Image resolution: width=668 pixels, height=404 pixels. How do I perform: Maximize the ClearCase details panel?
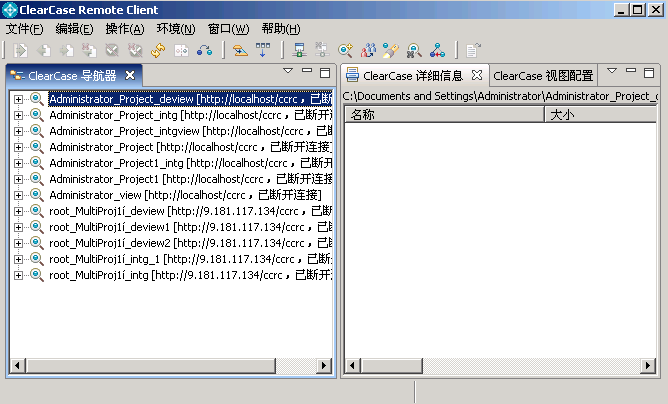point(649,72)
